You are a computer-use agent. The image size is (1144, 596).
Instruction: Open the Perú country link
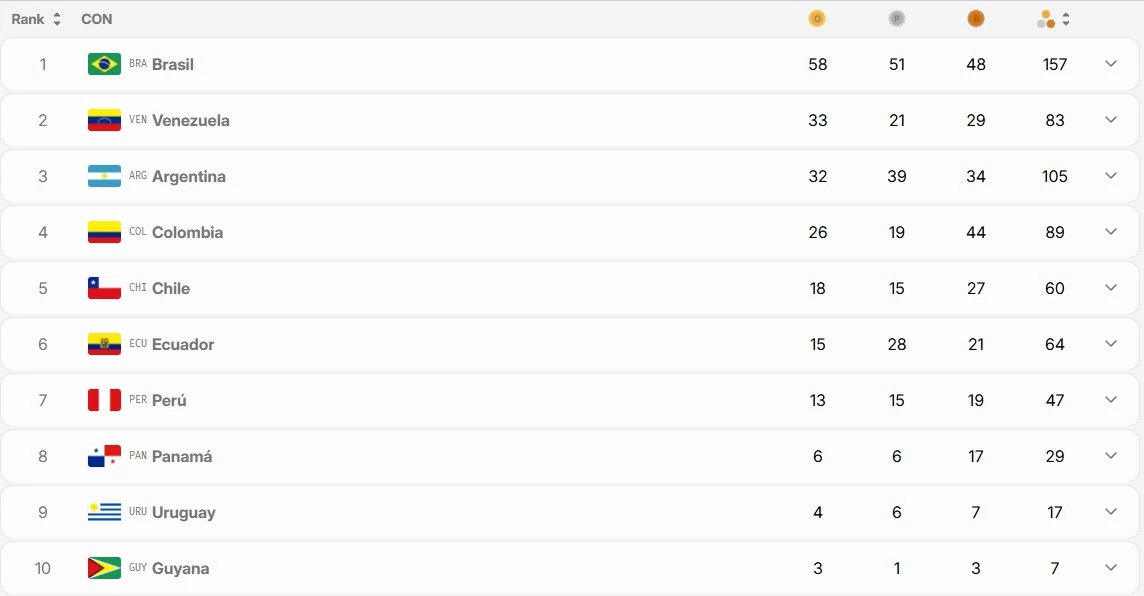(169, 400)
